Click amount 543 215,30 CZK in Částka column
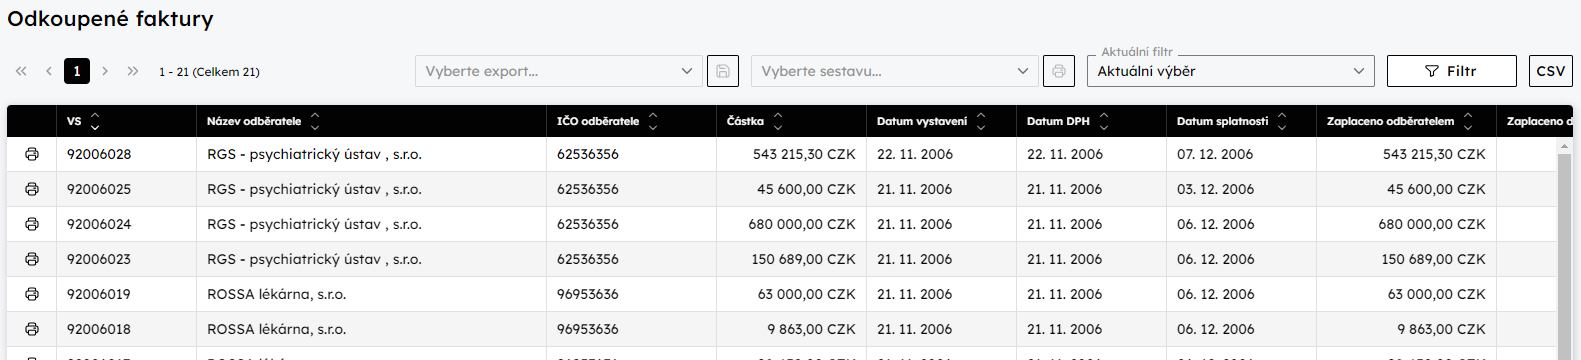 (x=804, y=154)
